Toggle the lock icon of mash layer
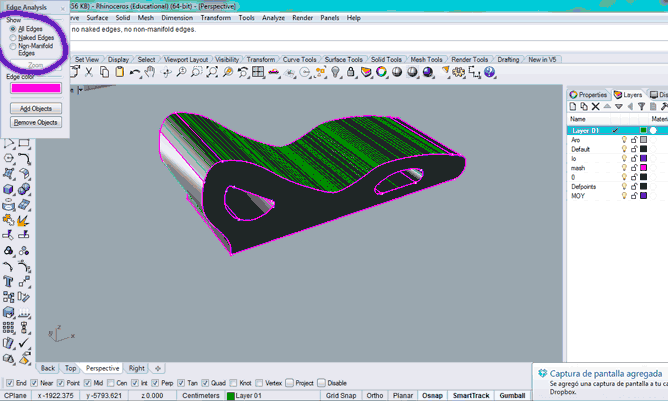The image size is (668, 401). pos(634,168)
